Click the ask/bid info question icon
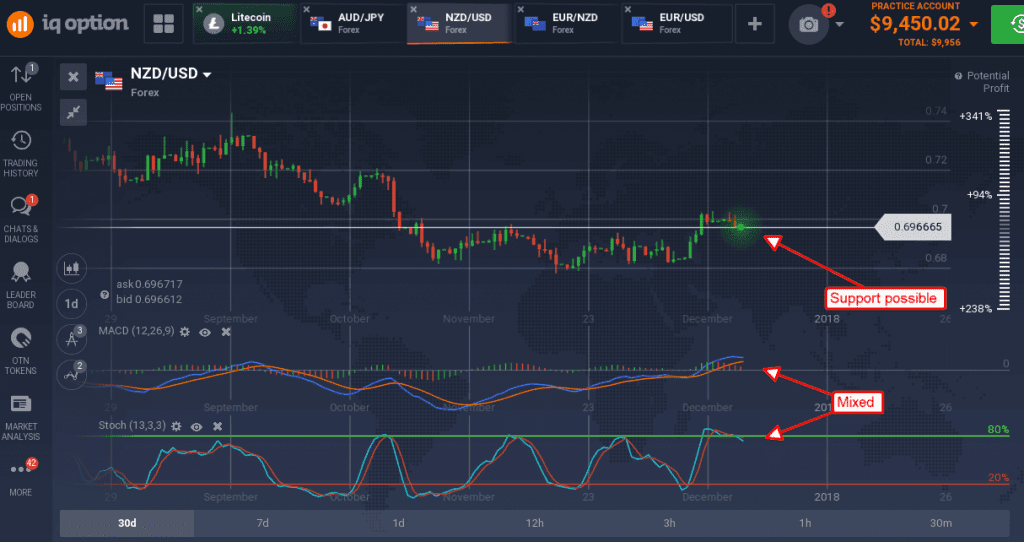The height and width of the screenshot is (542, 1024). (104, 295)
